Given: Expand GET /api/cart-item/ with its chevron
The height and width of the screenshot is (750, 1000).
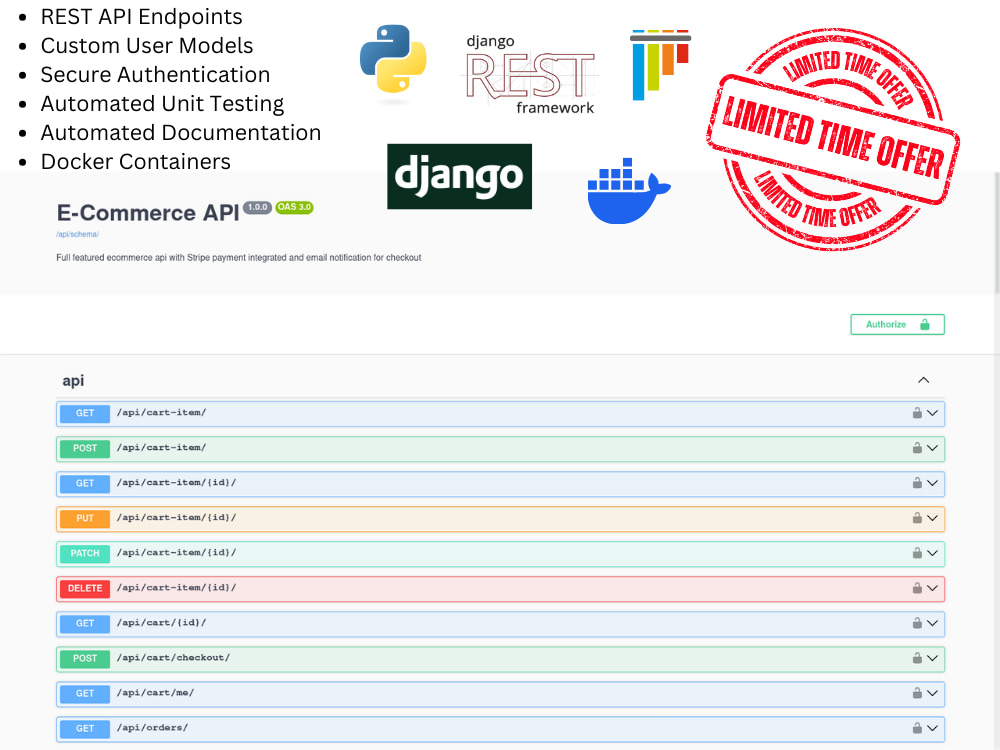Looking at the screenshot, I should 932,413.
